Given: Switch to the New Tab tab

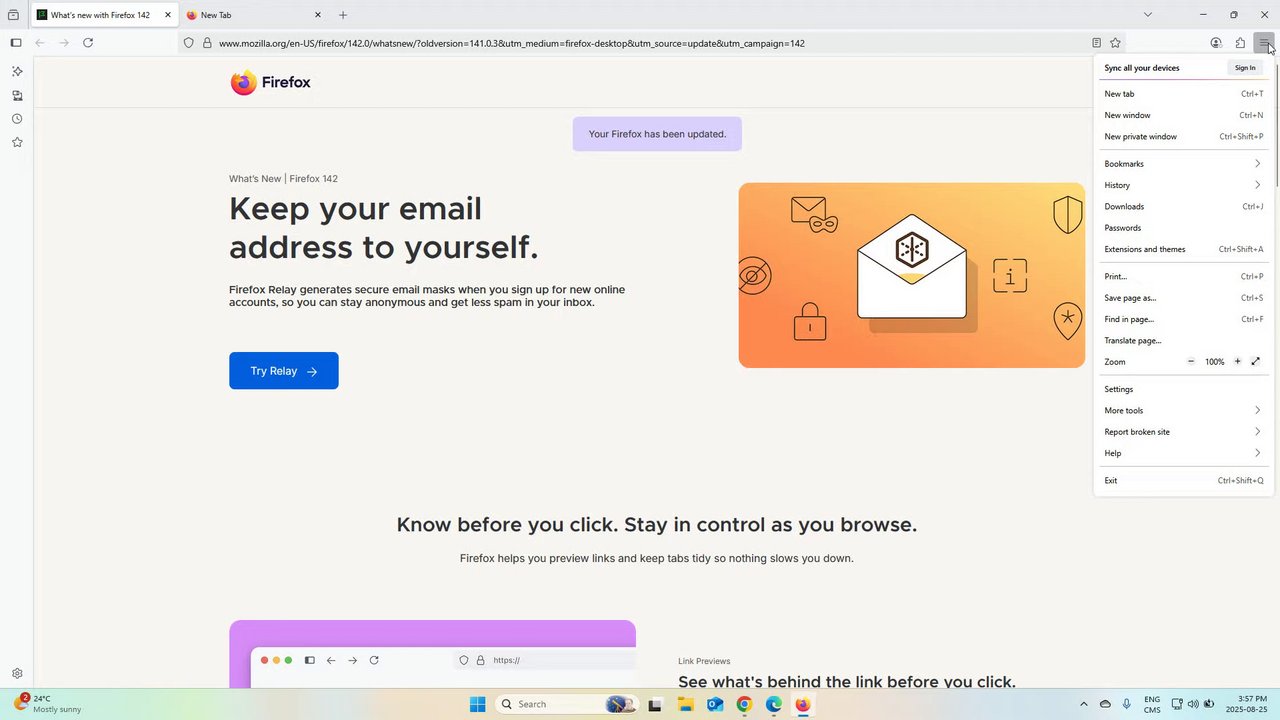Looking at the screenshot, I should pyautogui.click(x=255, y=15).
